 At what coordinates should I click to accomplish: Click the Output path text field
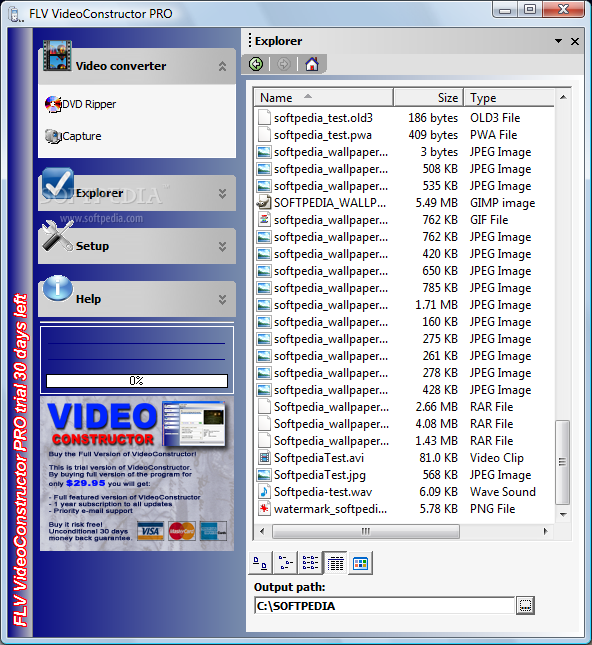tap(384, 606)
